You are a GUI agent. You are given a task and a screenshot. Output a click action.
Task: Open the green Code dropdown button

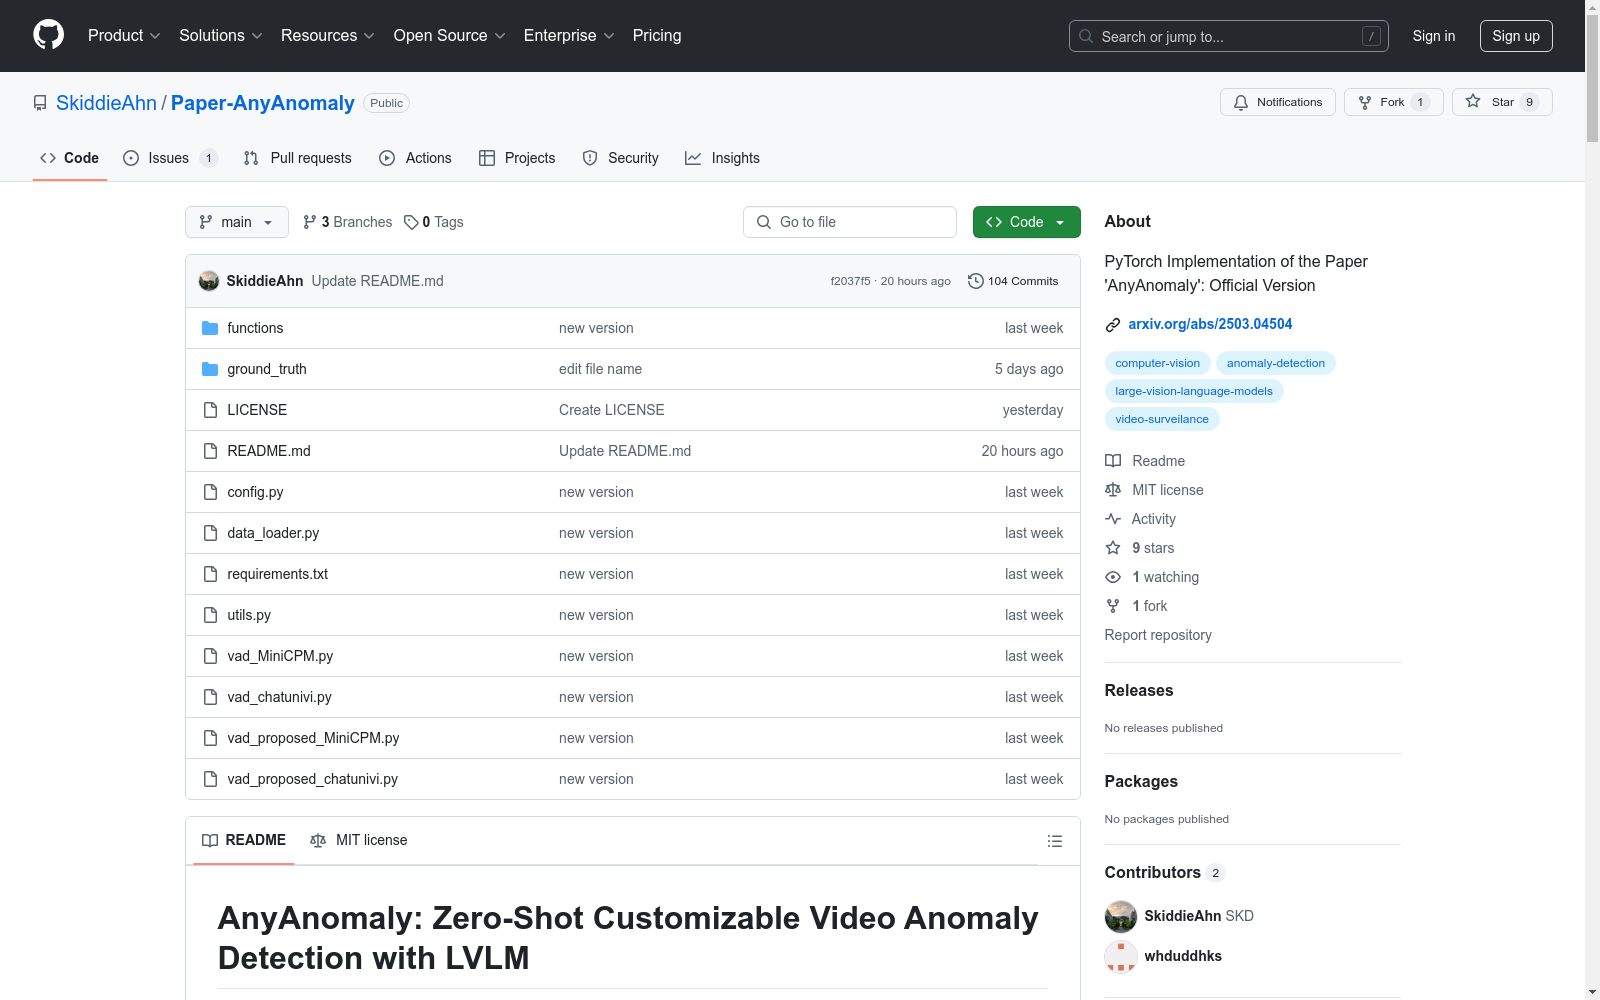[x=1027, y=222]
